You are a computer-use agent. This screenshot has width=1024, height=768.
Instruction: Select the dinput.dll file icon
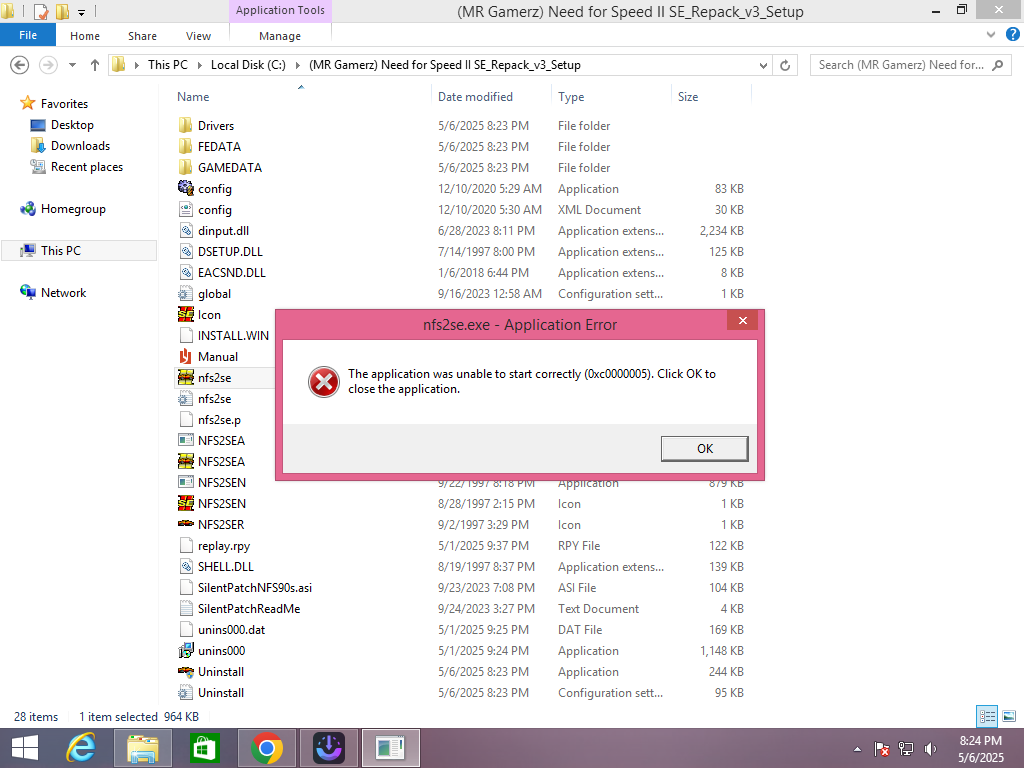click(x=185, y=231)
